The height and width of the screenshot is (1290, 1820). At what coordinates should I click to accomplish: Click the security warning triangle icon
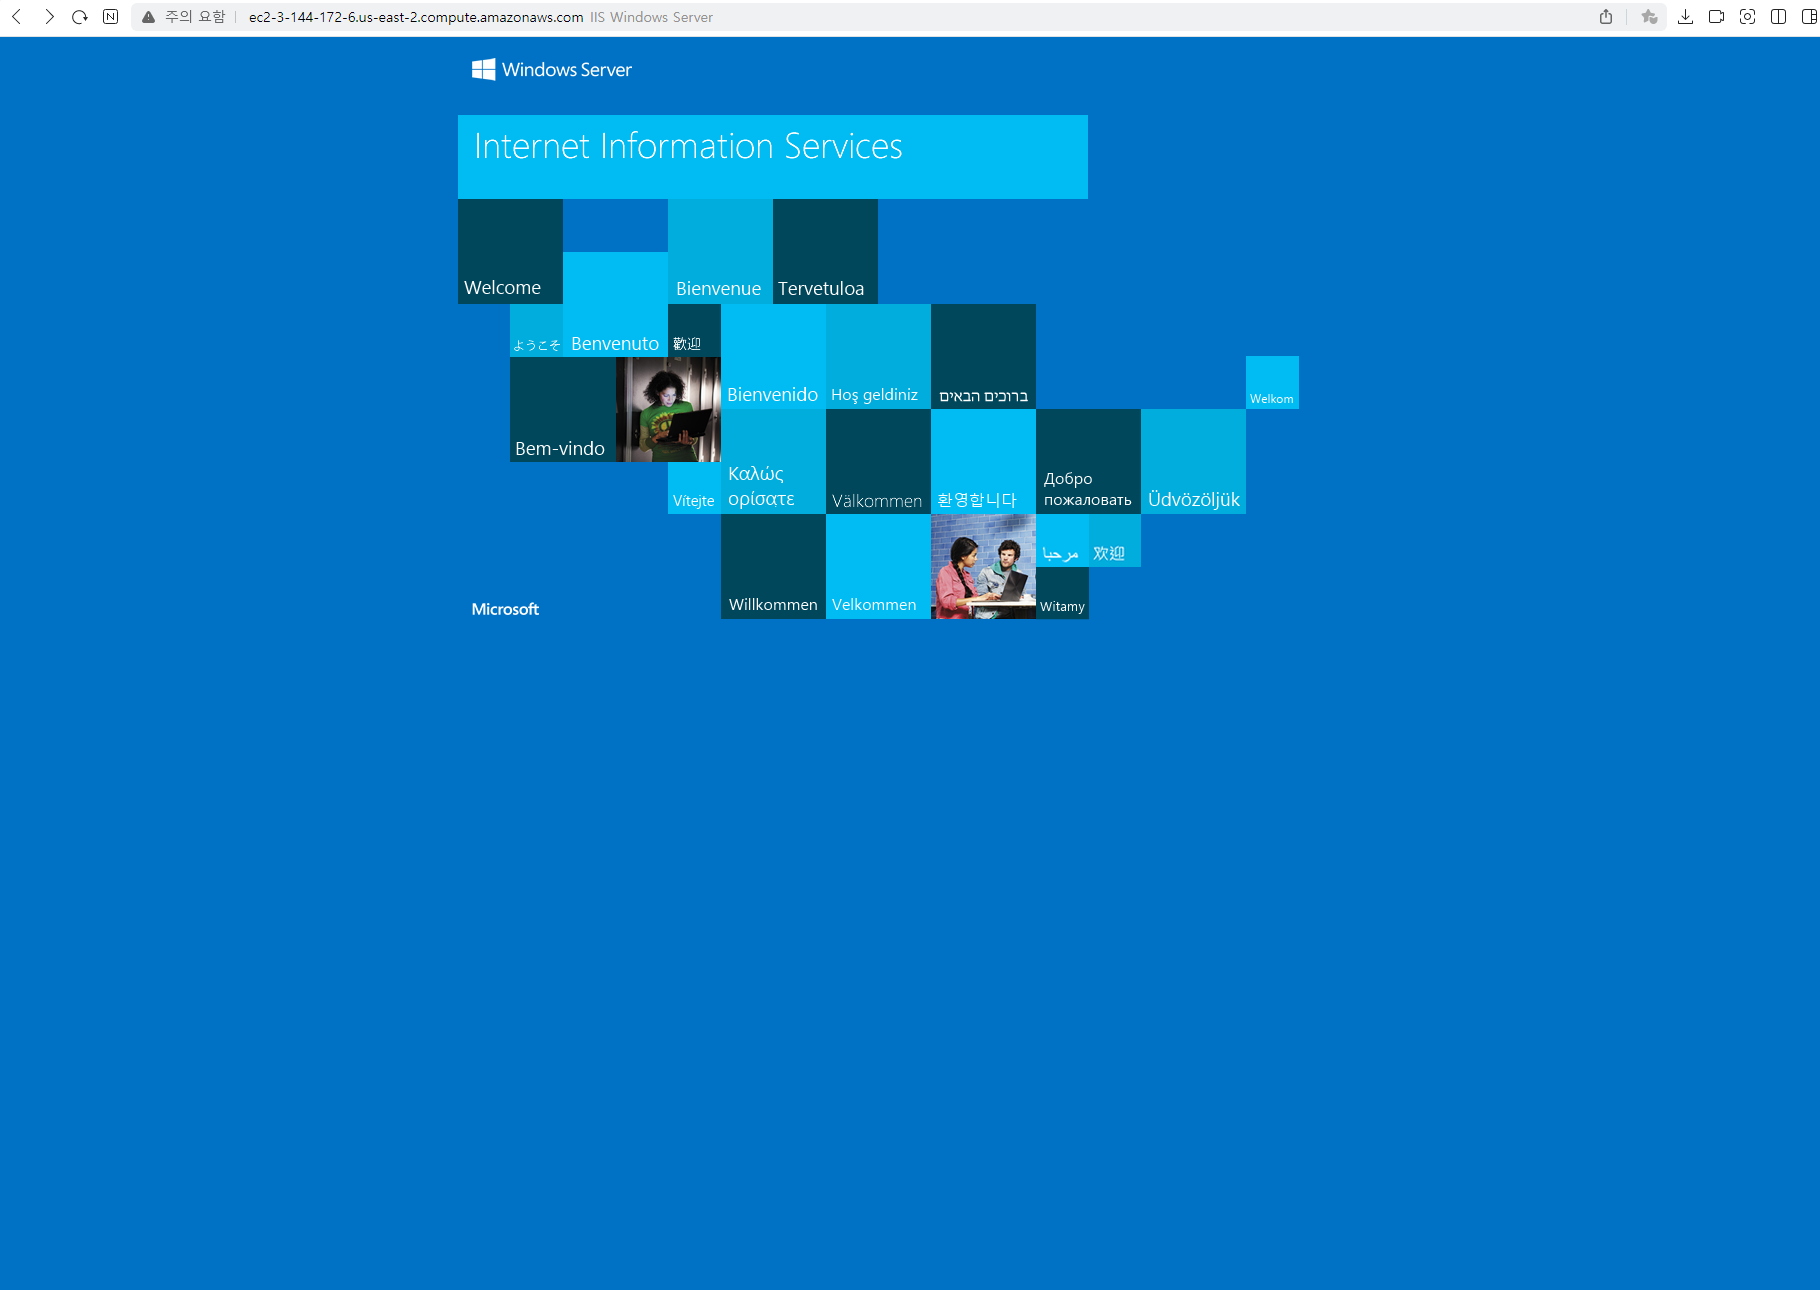point(148,17)
